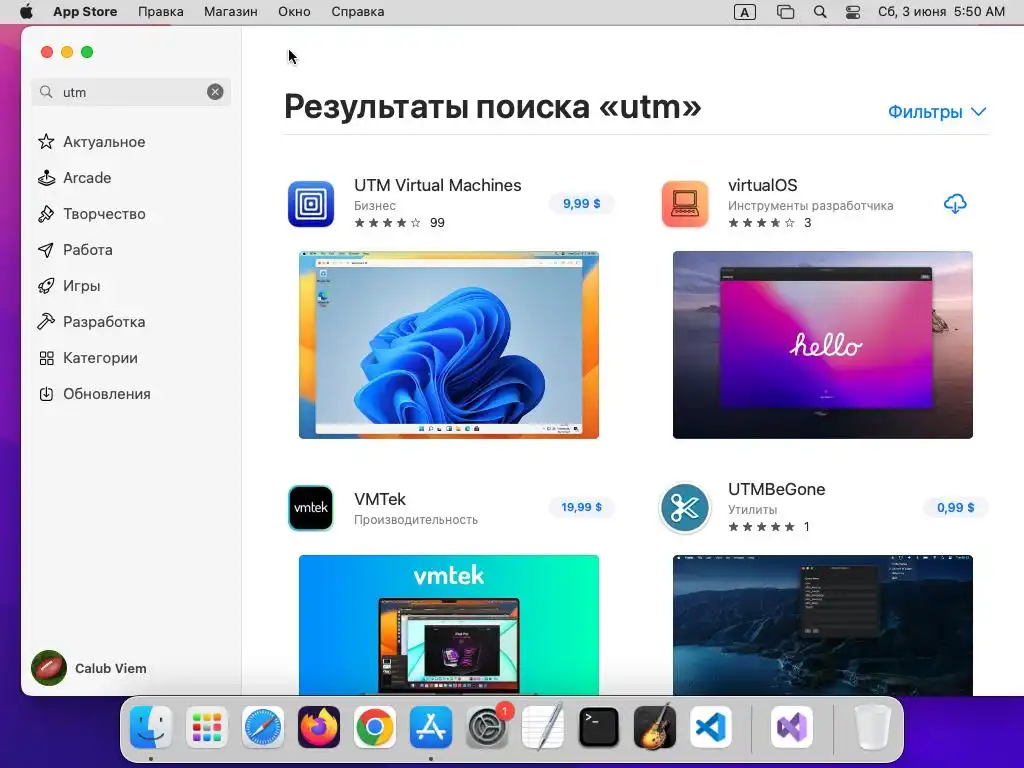
Task: Open Calub Viem account profile
Action: (x=89, y=668)
